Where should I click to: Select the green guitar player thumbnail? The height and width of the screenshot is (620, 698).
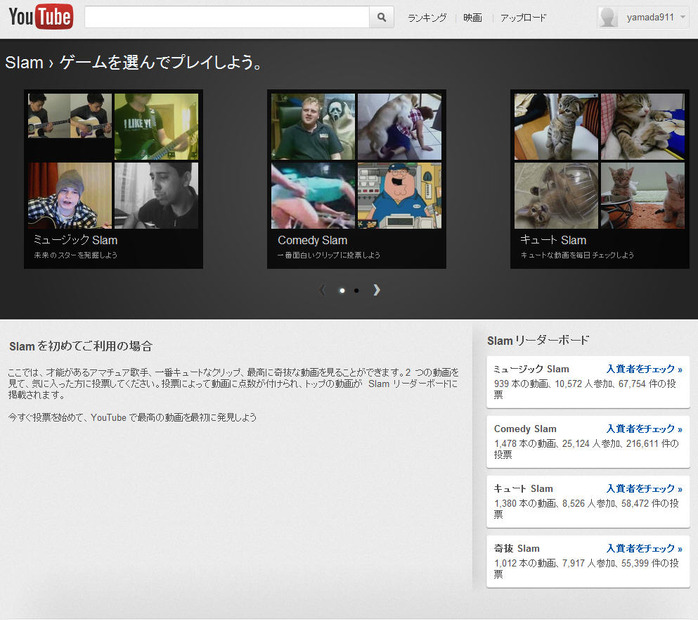point(156,126)
